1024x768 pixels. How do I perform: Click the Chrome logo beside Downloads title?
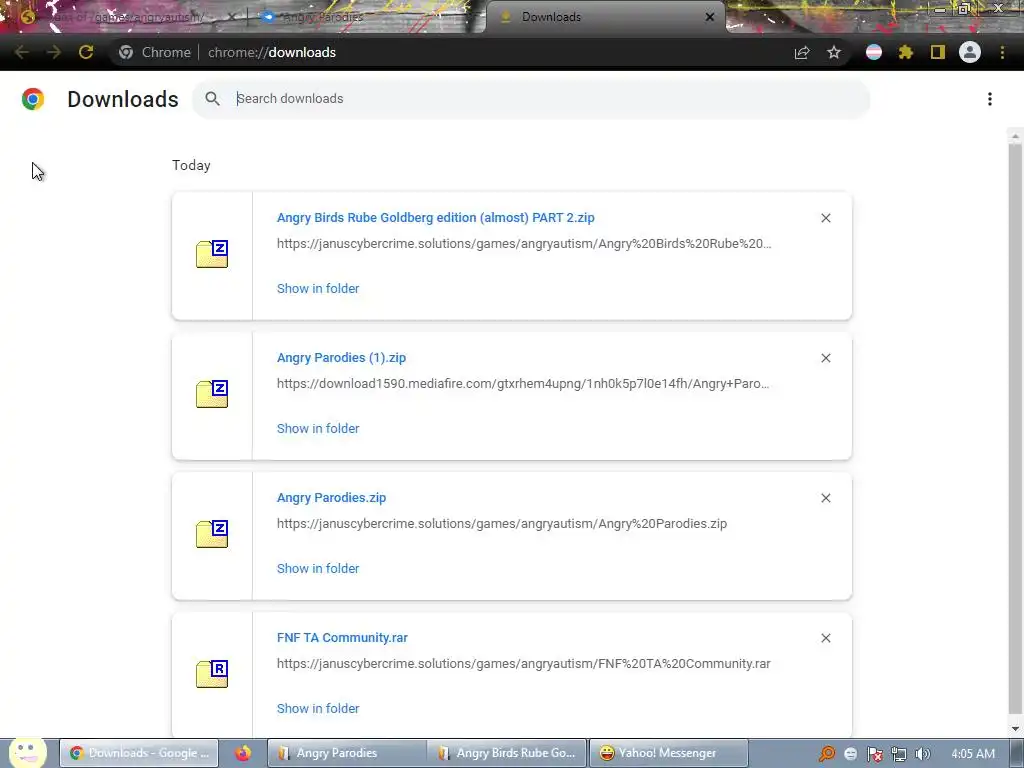33,99
